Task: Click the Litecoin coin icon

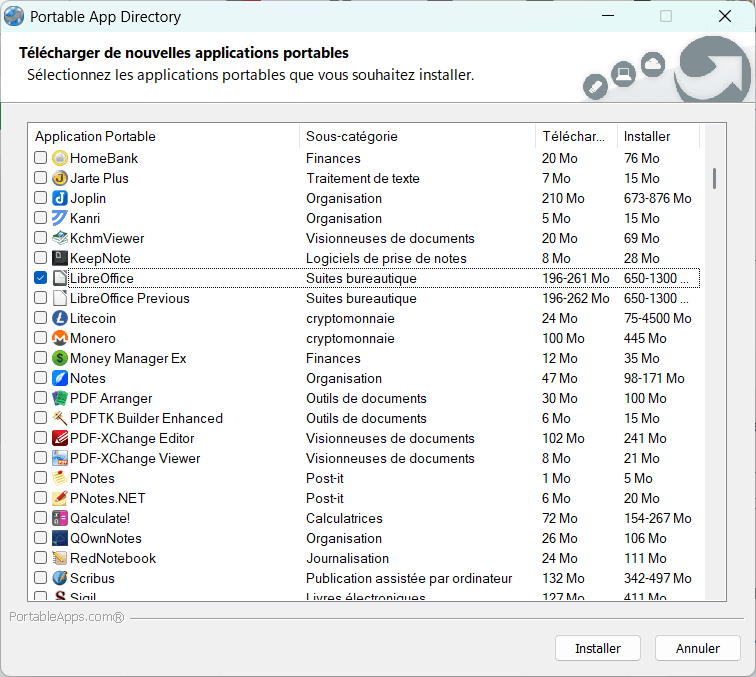Action: 60,318
